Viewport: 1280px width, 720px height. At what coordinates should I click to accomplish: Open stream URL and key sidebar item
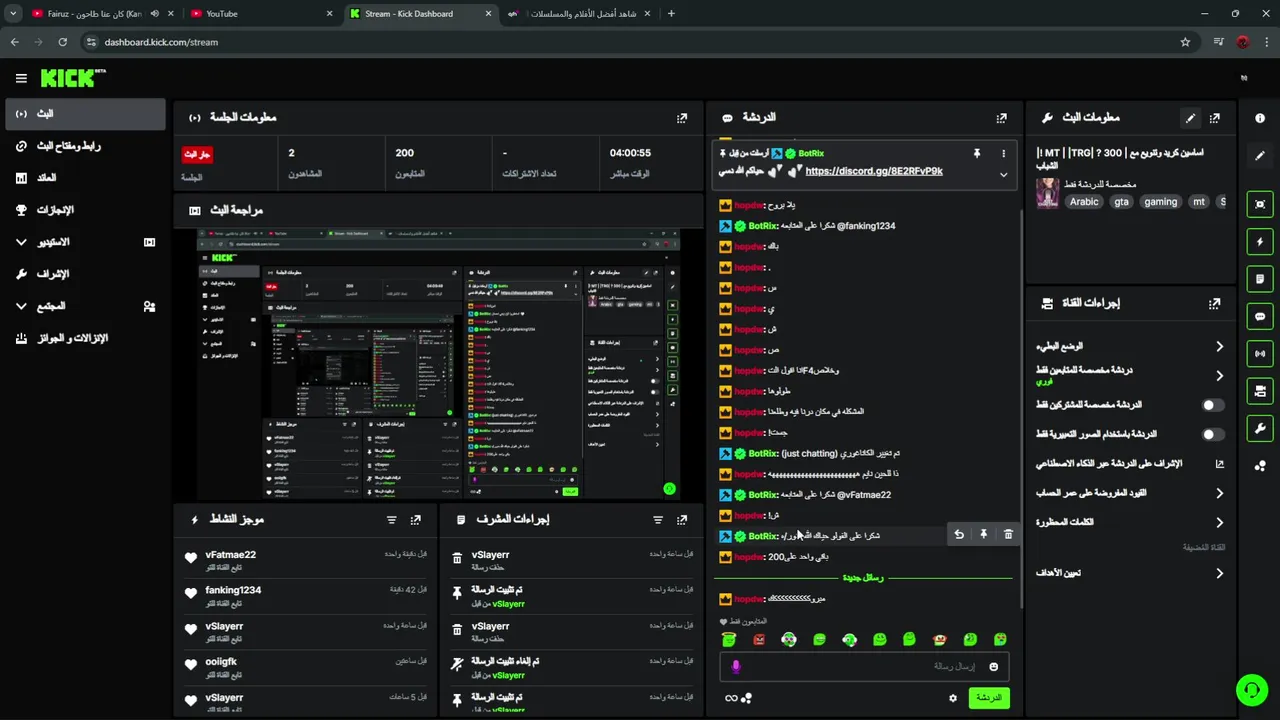[x=85, y=146]
